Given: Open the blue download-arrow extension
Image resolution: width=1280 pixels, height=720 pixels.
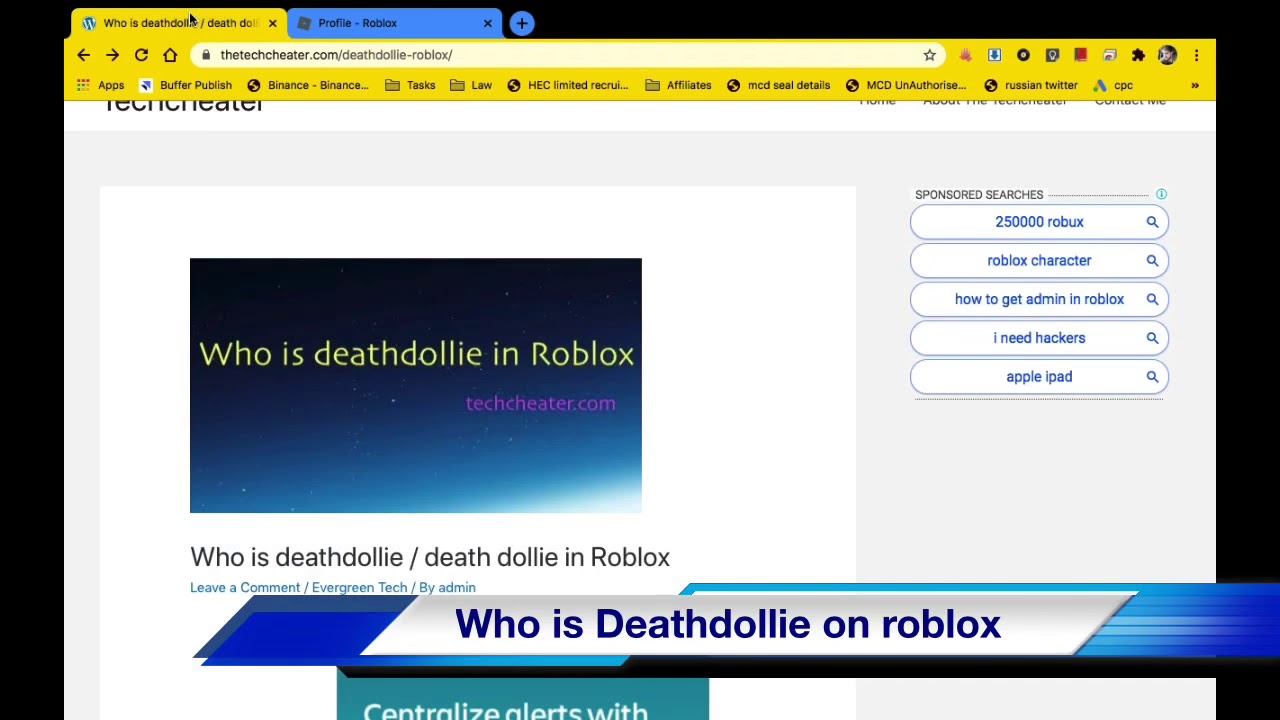Looking at the screenshot, I should click(994, 55).
